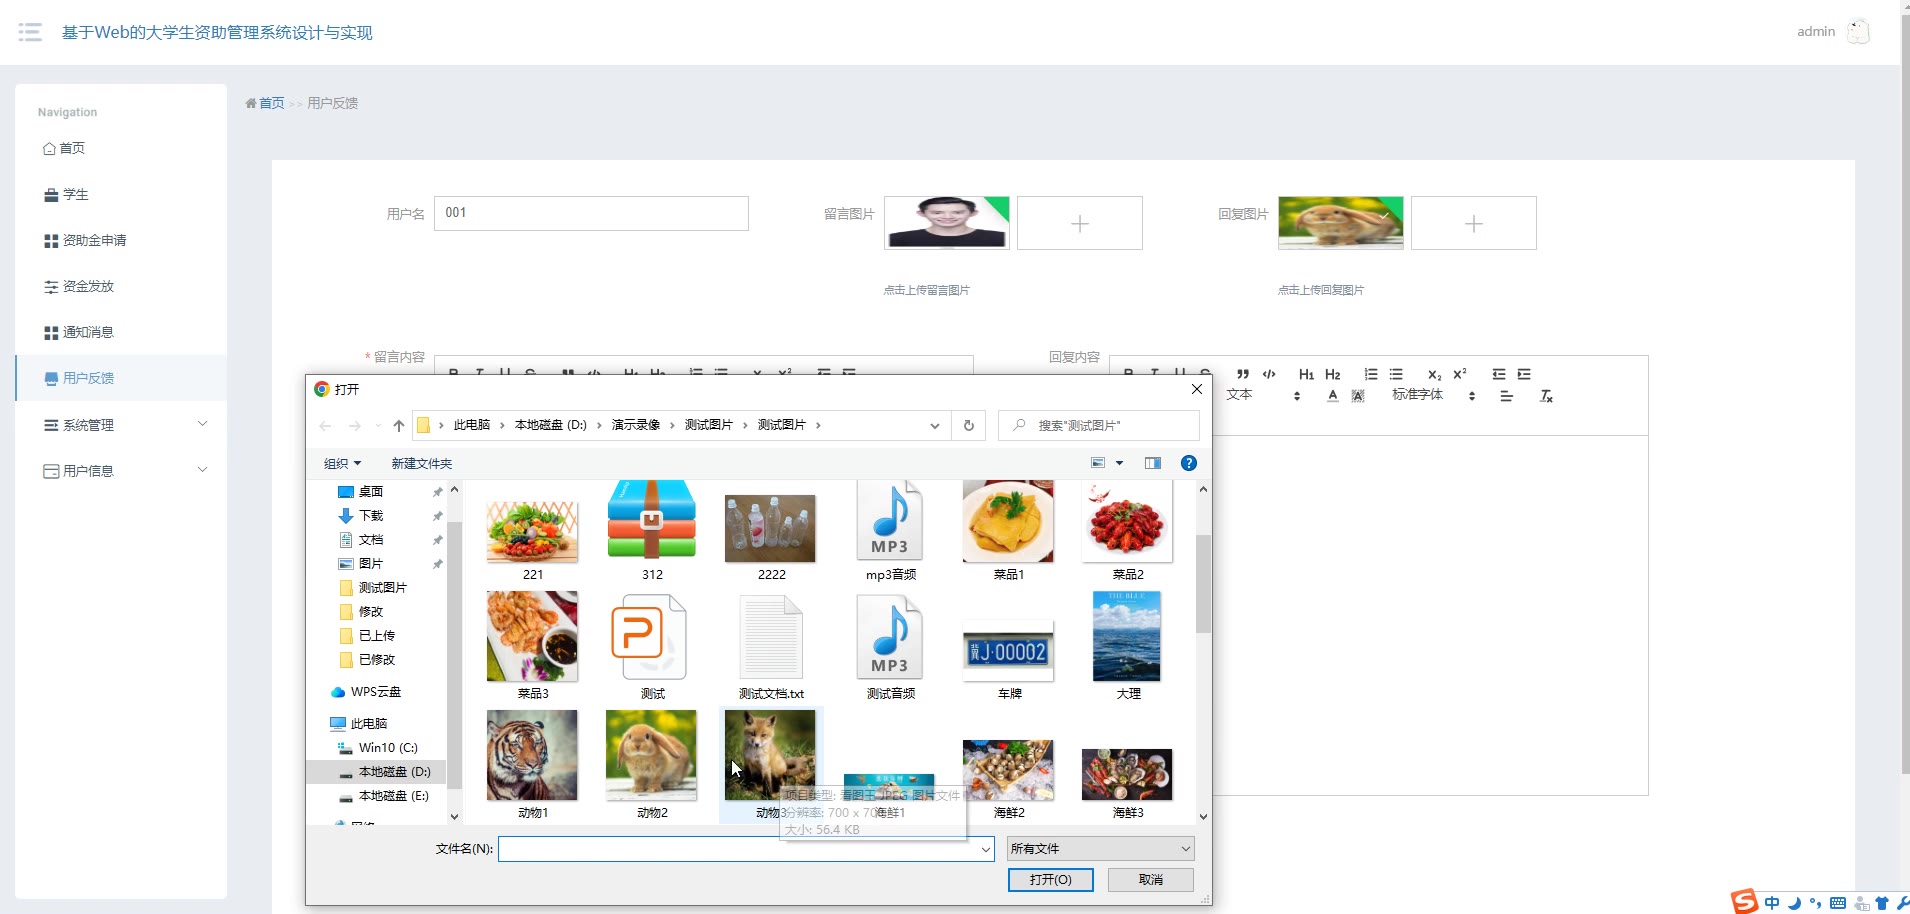The height and width of the screenshot is (914, 1910).
Task: Apply superscript in the reply editor
Action: tap(1460, 374)
